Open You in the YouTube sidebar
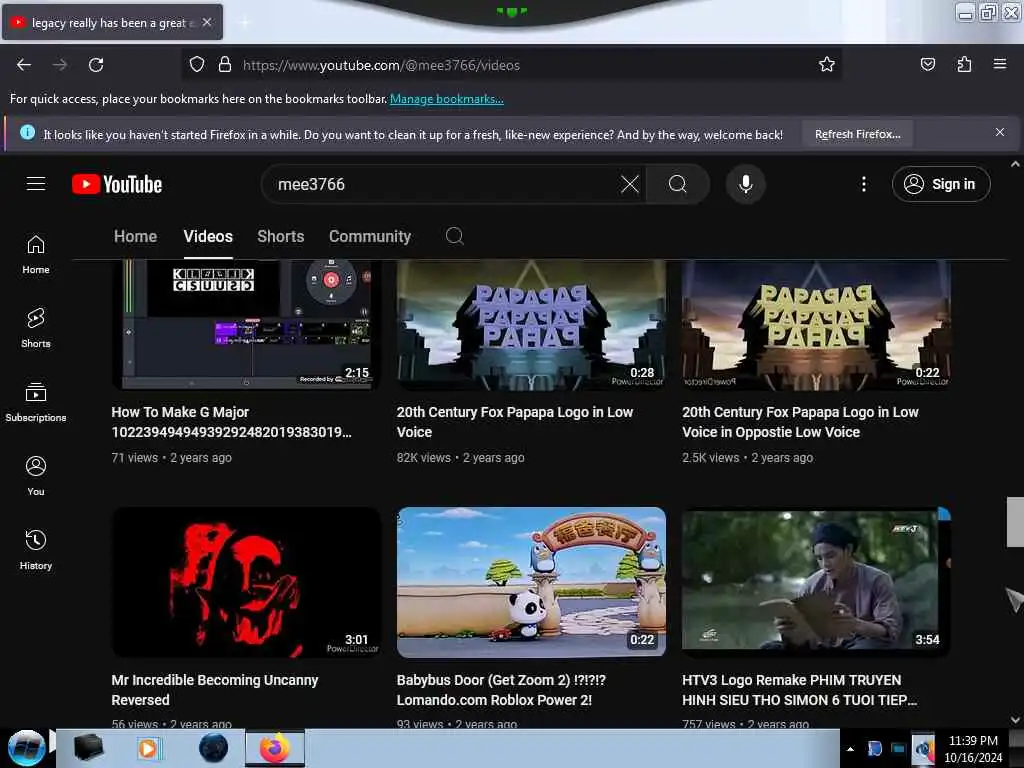 pyautogui.click(x=36, y=476)
